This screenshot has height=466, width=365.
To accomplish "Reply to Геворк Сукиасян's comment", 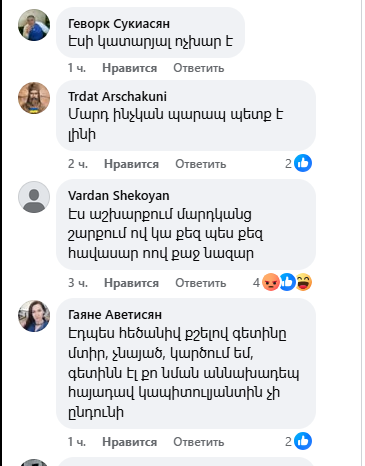I will point(199,68).
